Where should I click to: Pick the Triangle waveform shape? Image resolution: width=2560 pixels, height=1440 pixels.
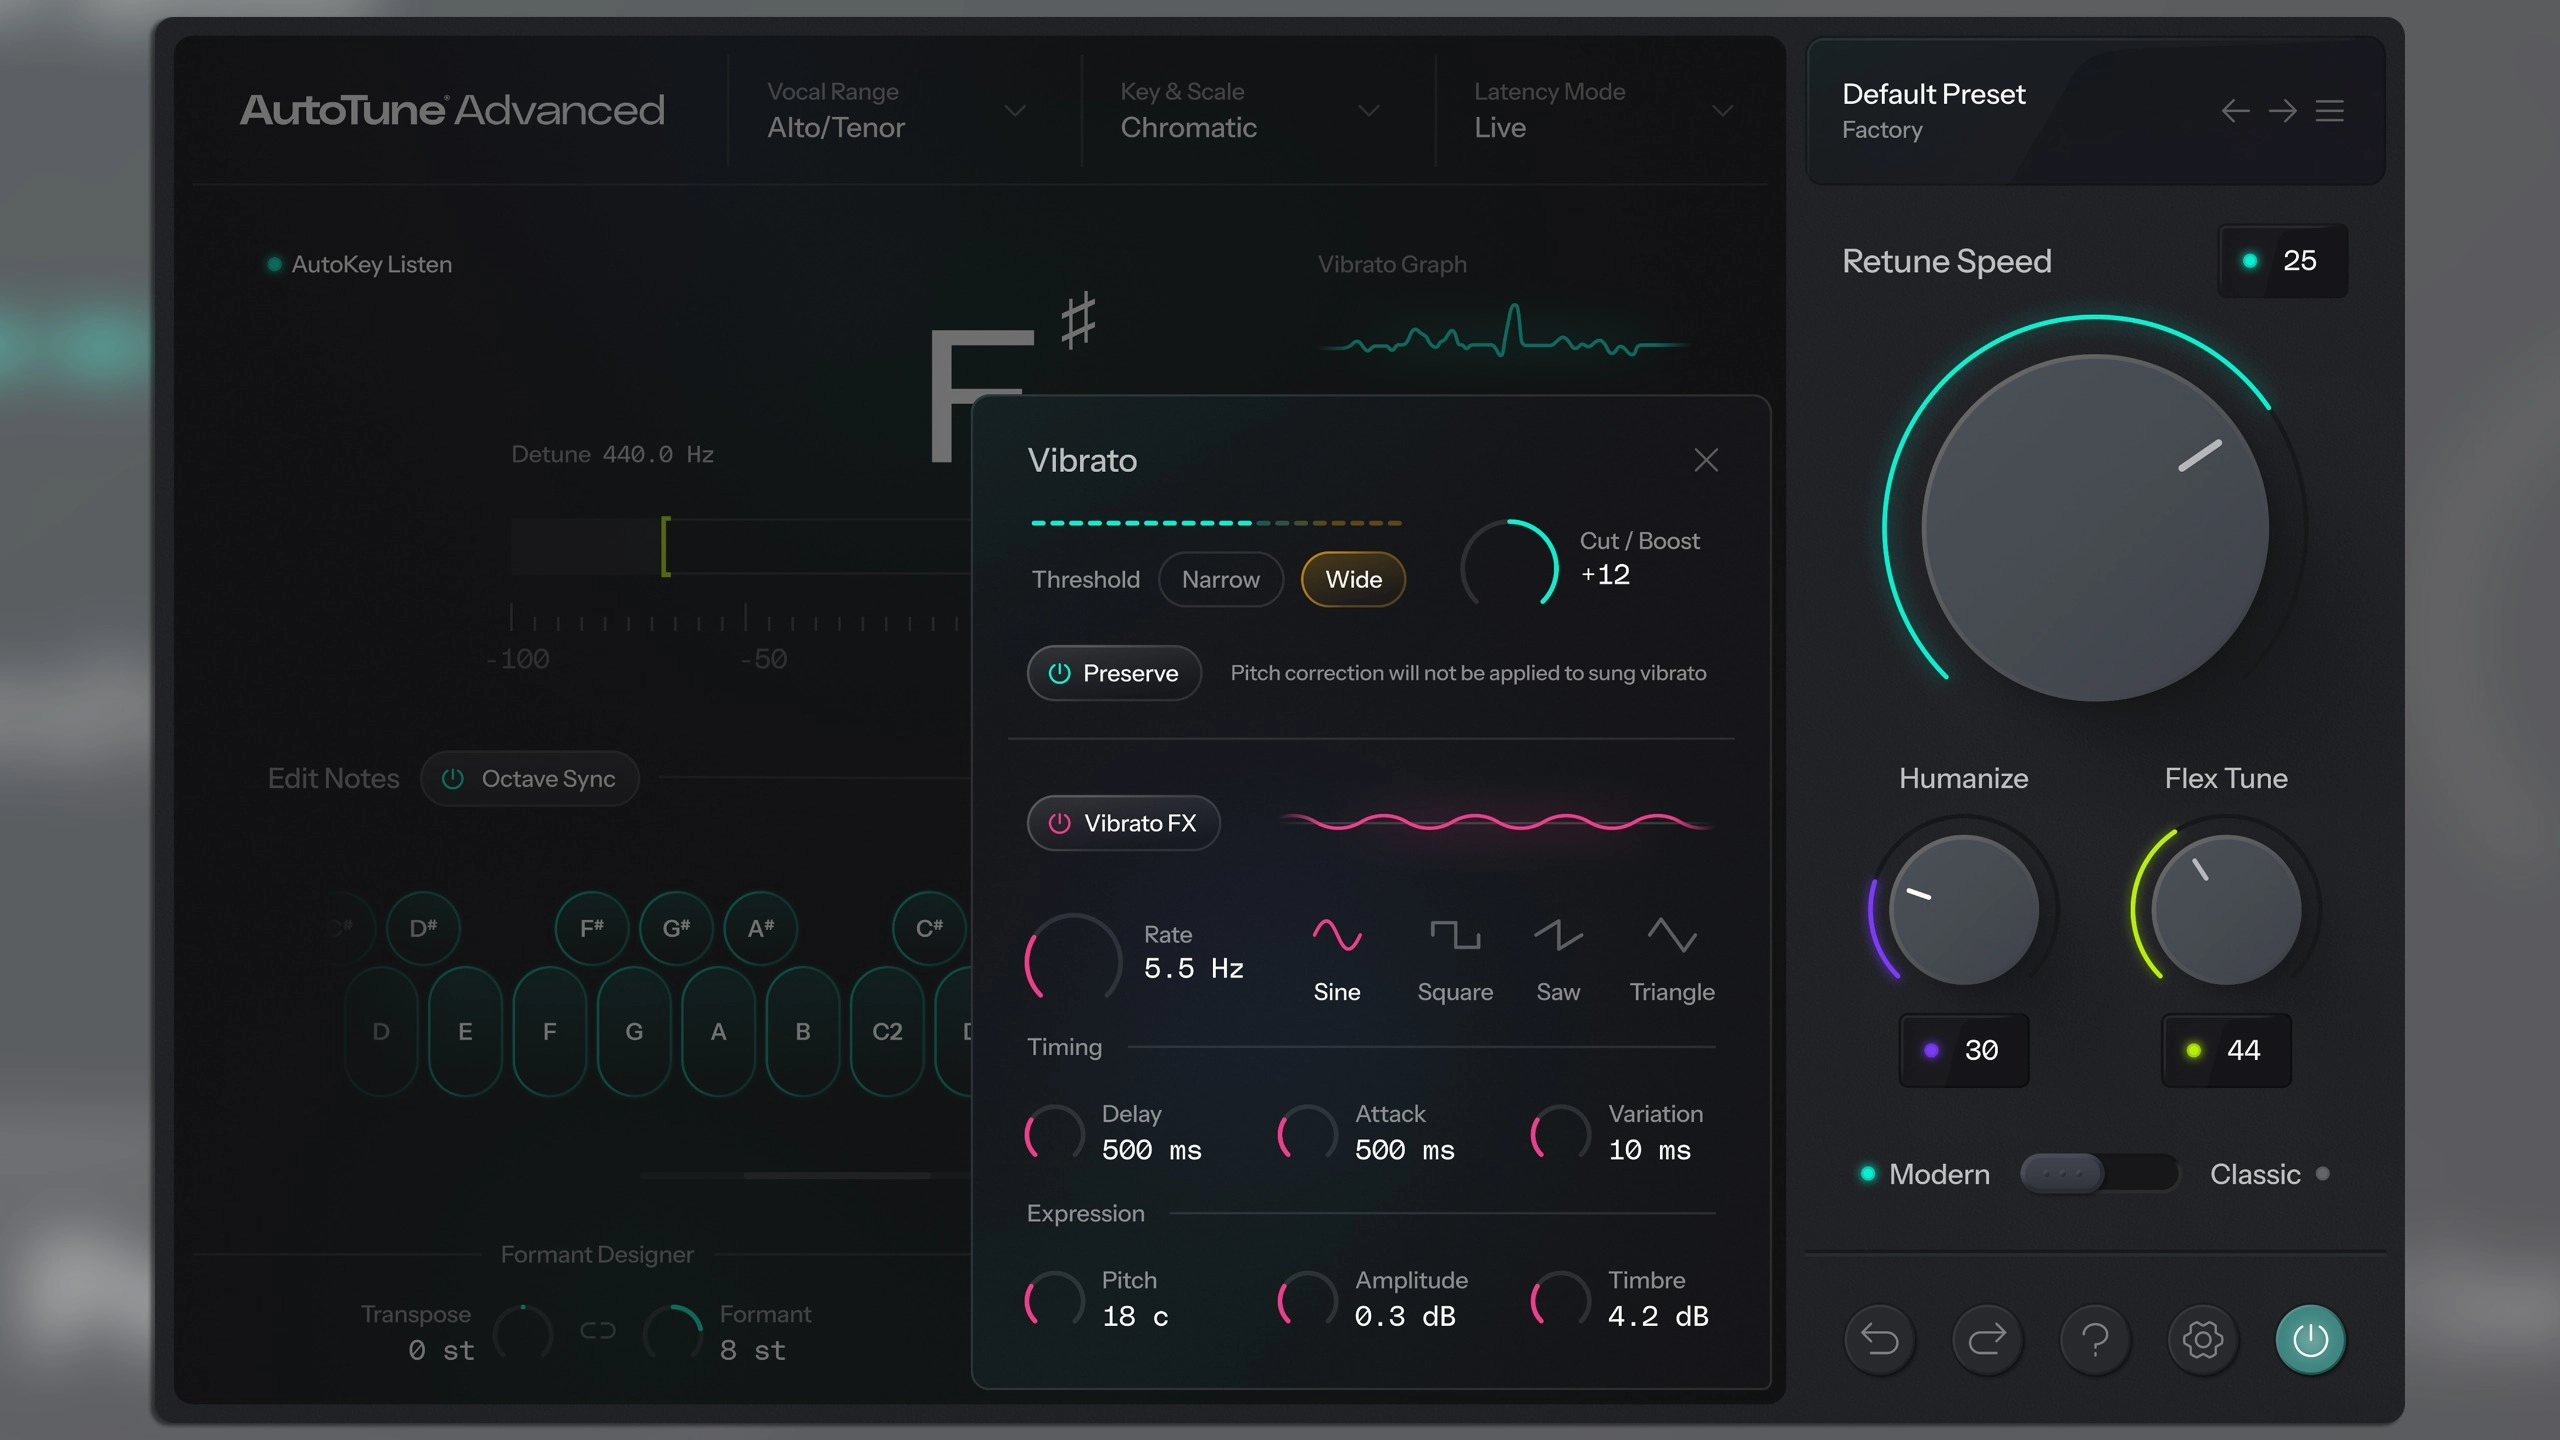tap(1672, 960)
